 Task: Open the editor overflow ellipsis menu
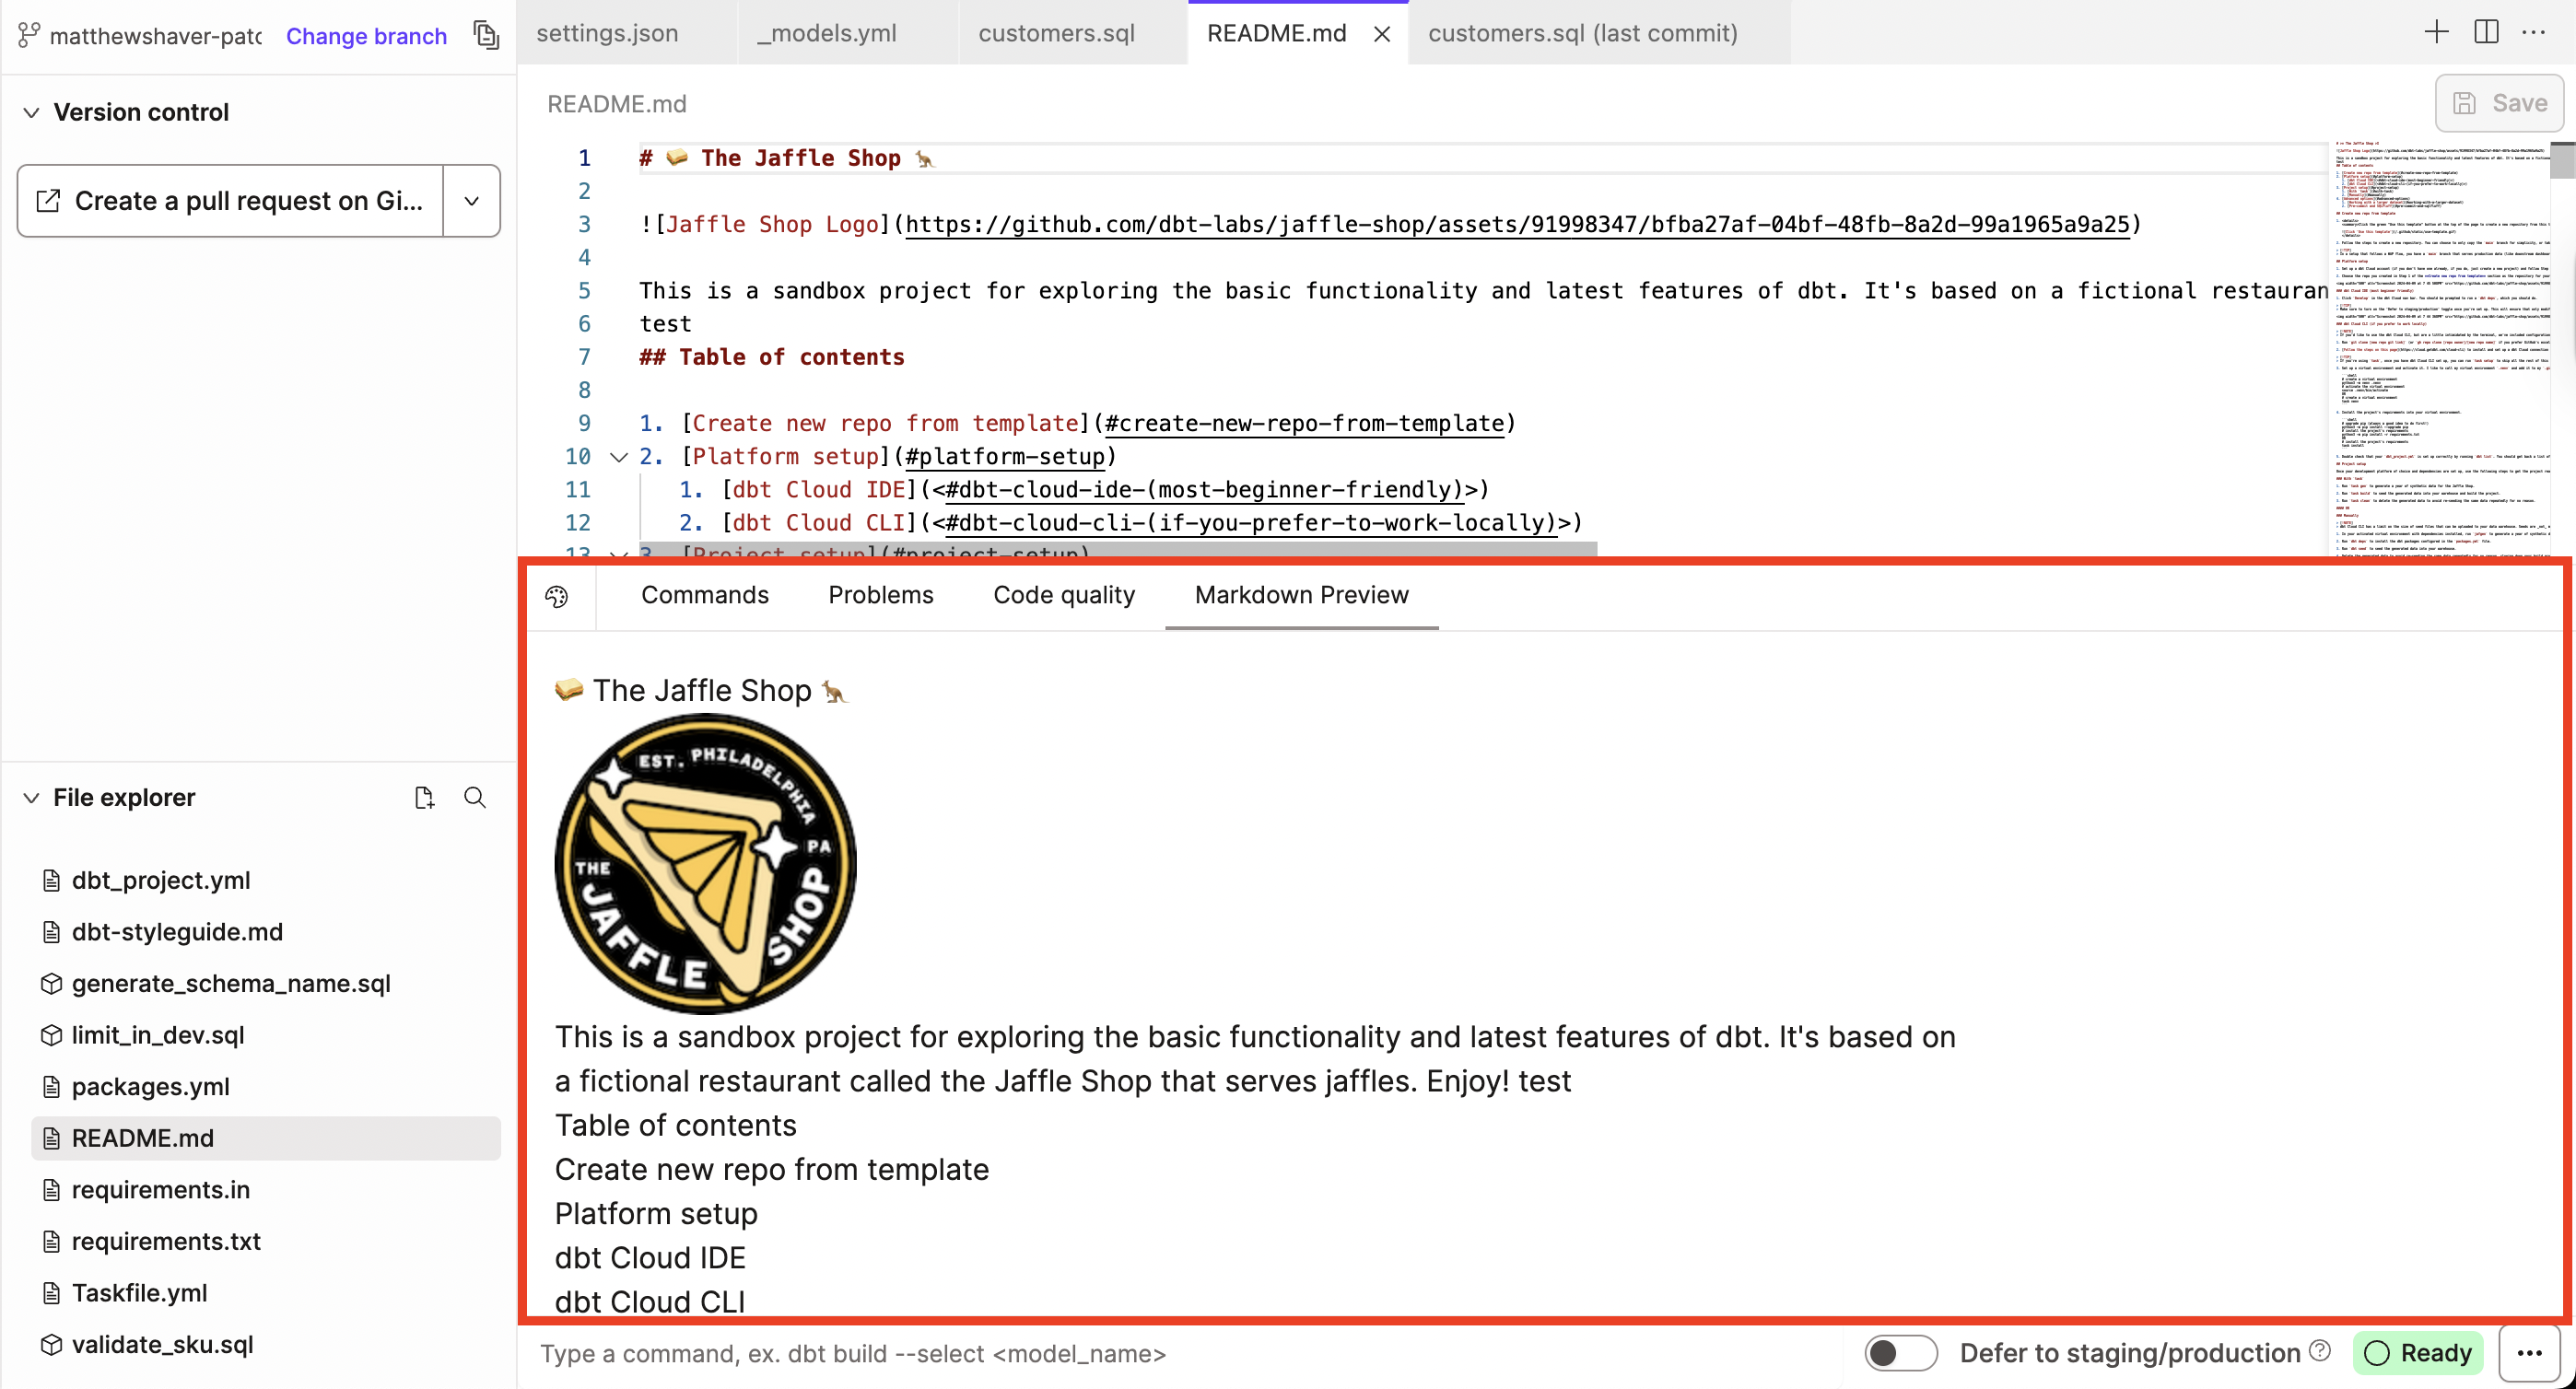[x=2535, y=32]
